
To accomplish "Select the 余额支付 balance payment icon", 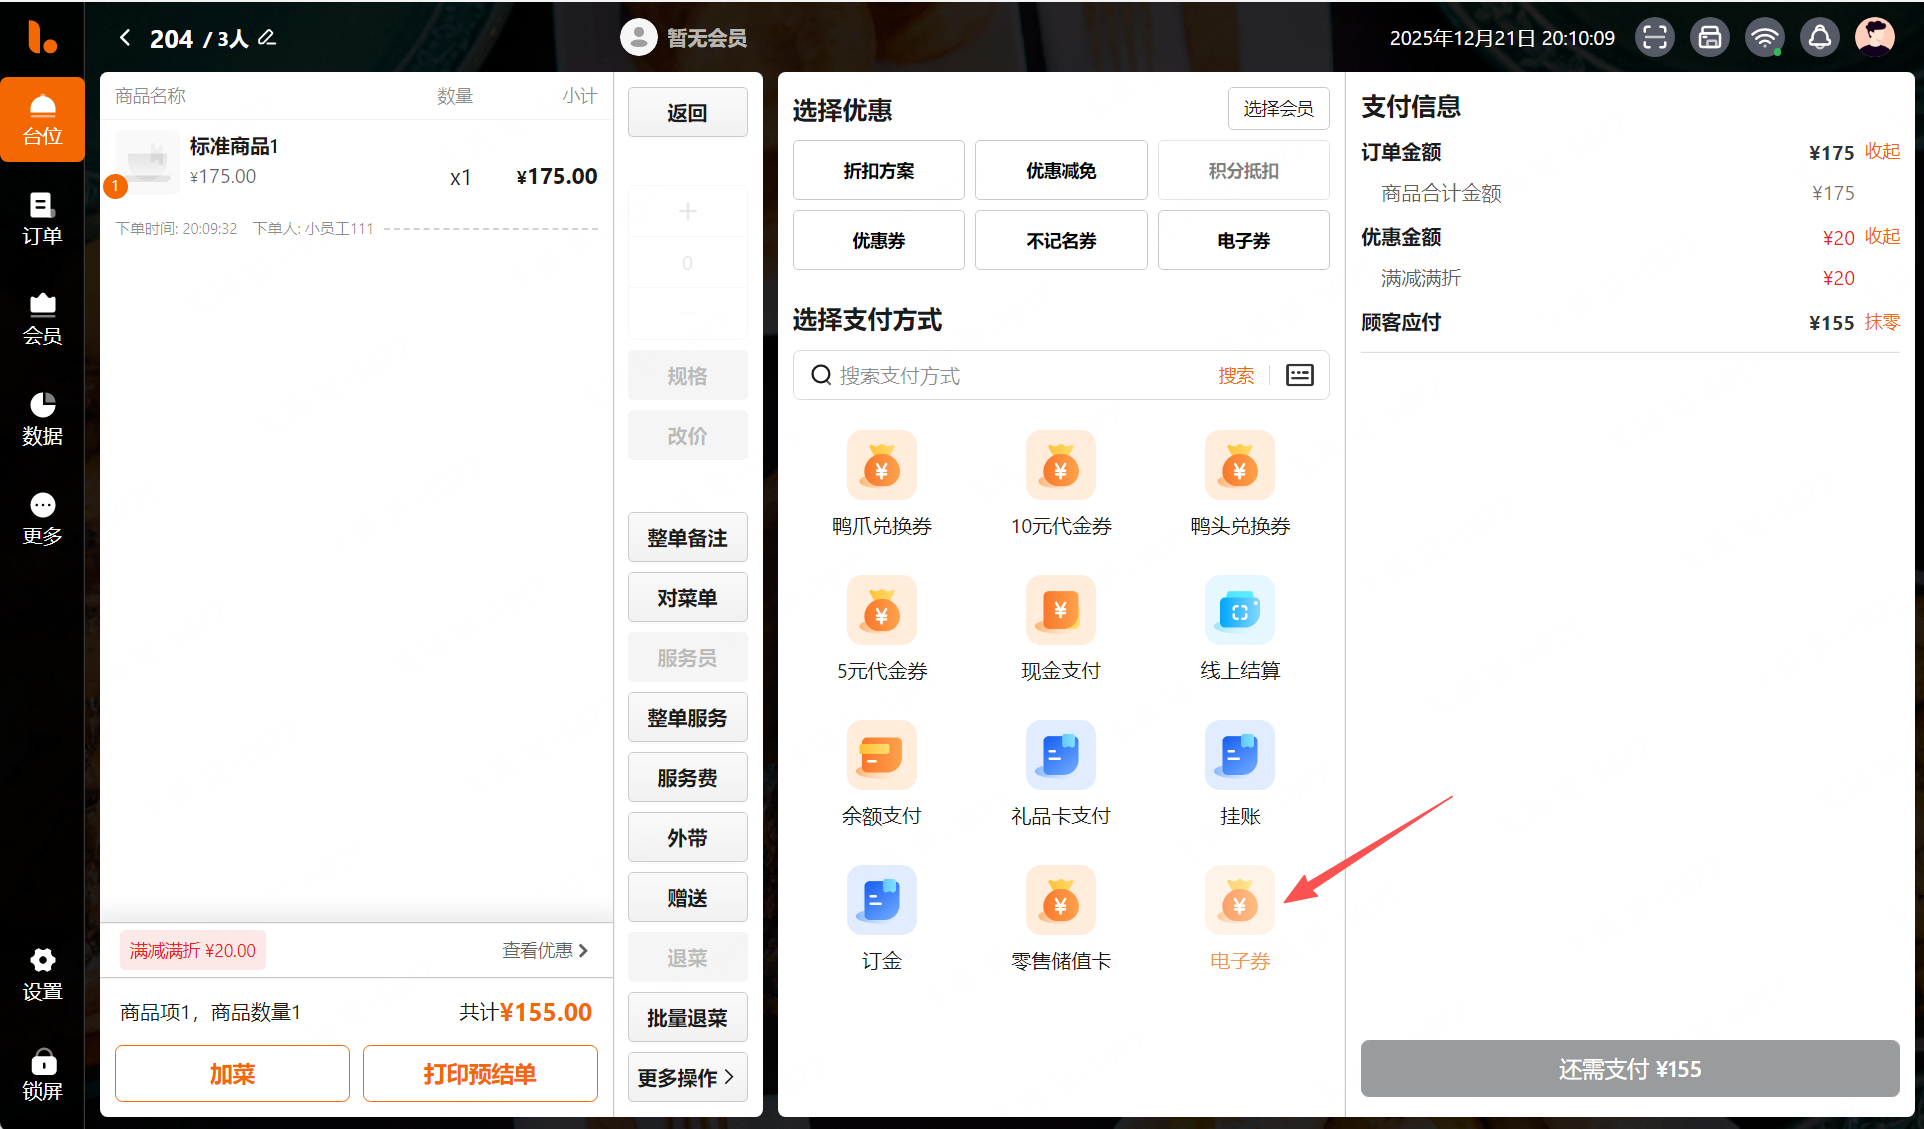I will click(x=881, y=756).
